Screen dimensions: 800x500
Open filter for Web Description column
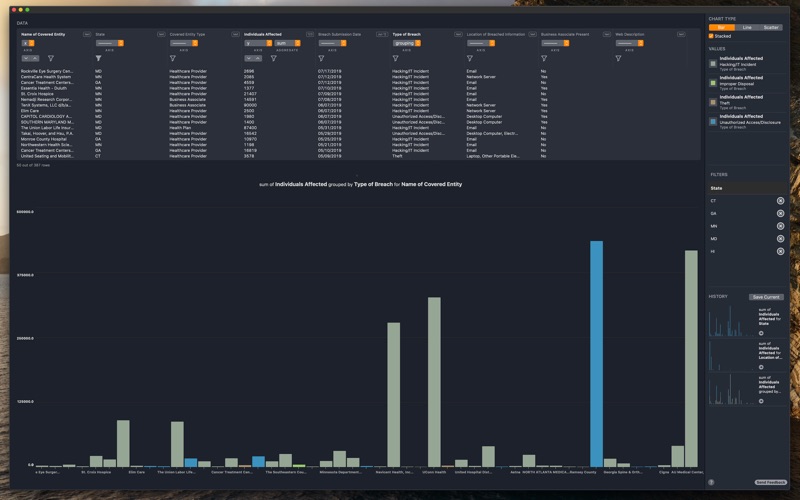[x=618, y=59]
